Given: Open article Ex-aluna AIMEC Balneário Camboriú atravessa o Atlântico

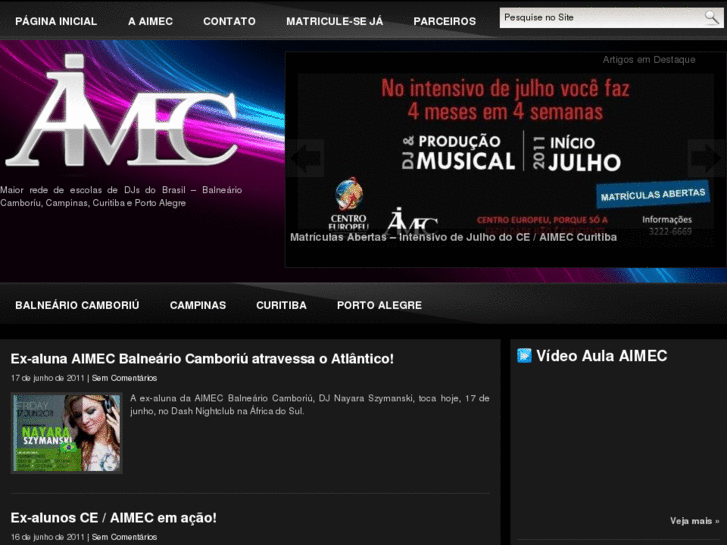Looking at the screenshot, I should click(202, 359).
